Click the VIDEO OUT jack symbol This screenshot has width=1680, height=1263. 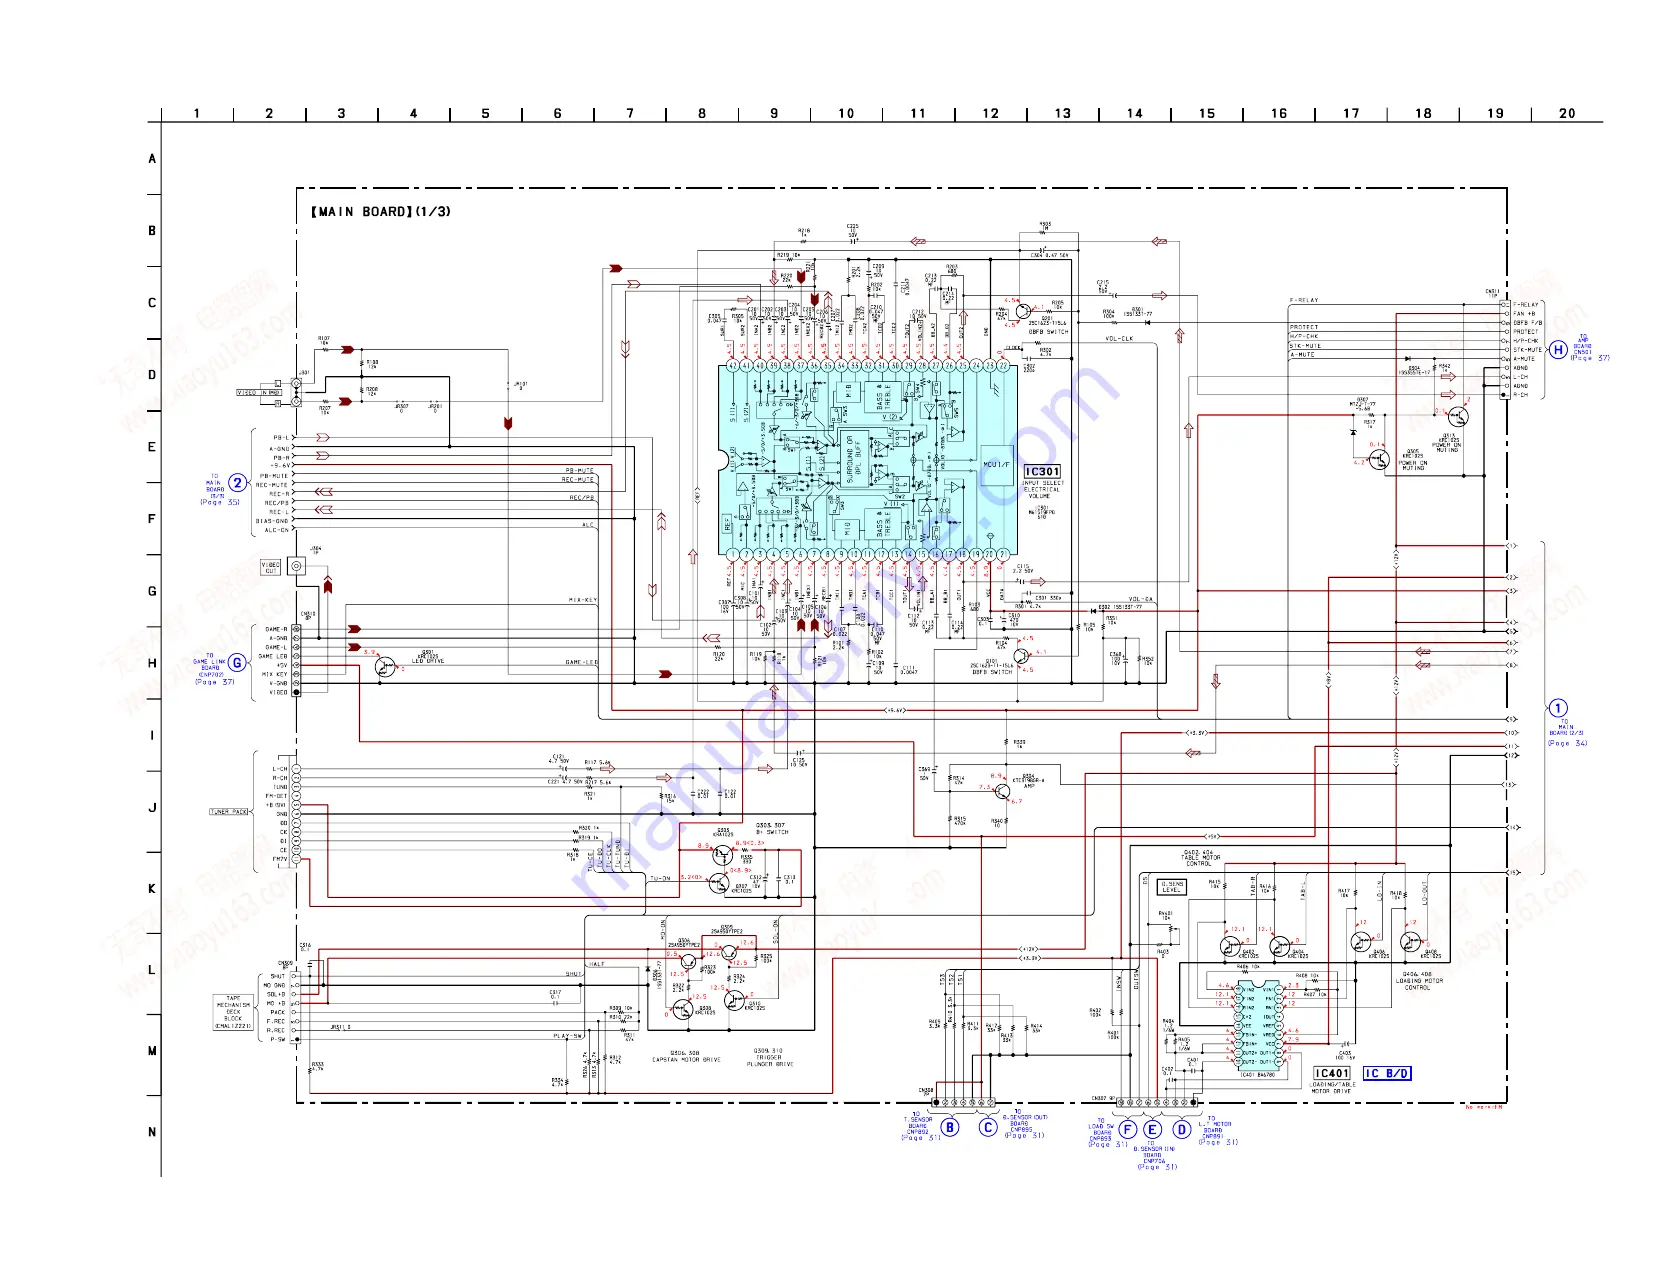point(296,566)
